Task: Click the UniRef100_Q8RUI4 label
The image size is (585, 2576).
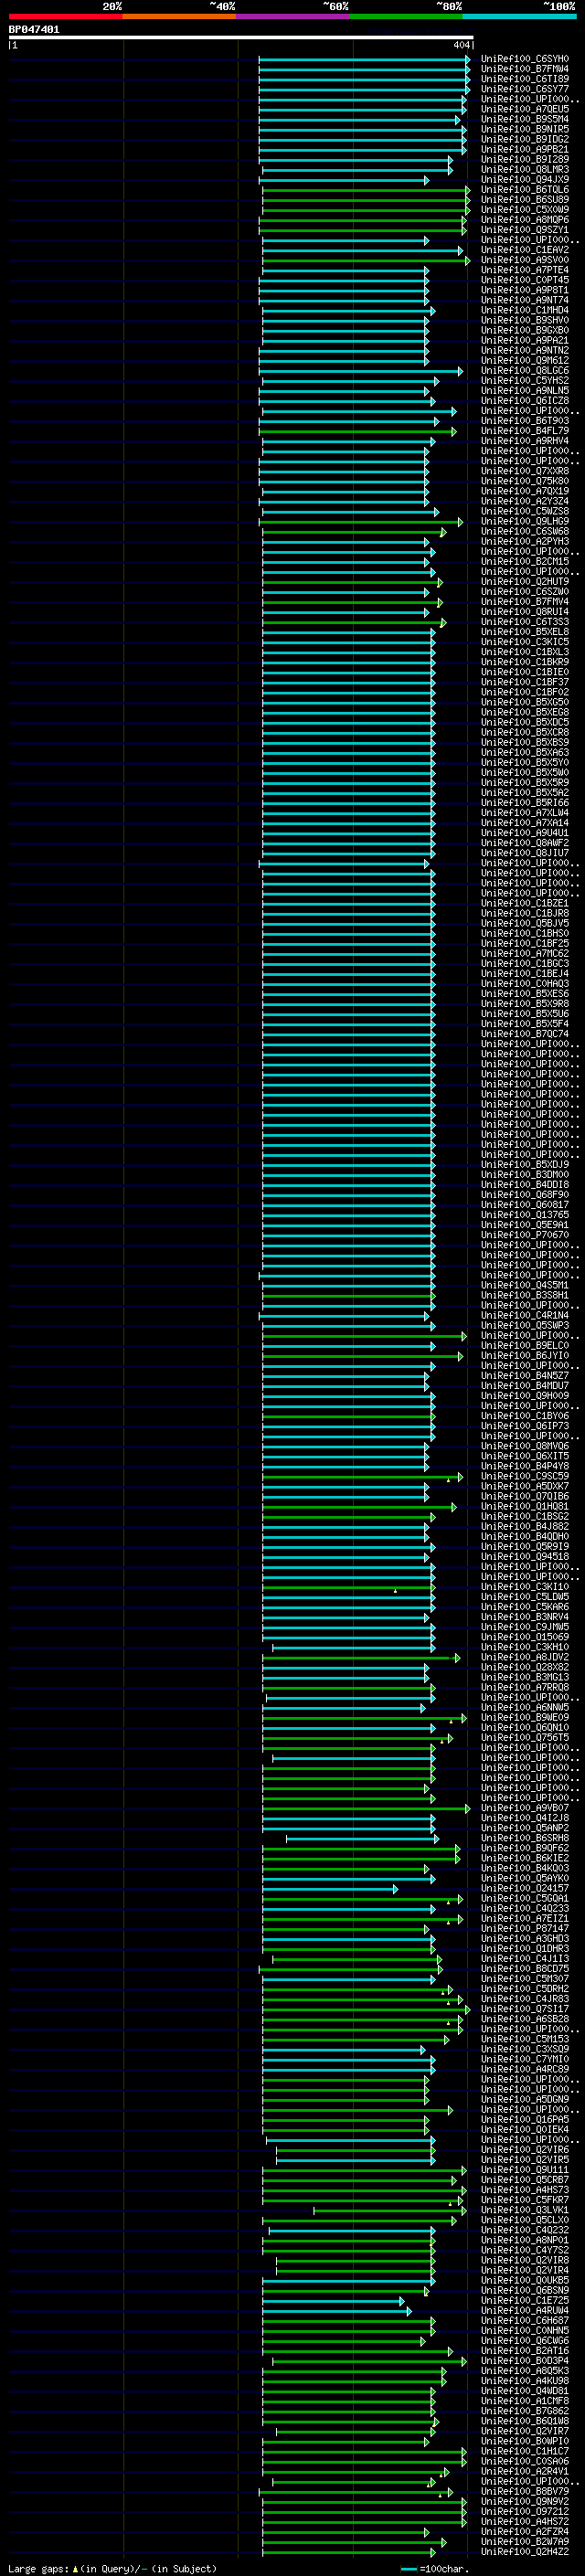Action: [525, 612]
